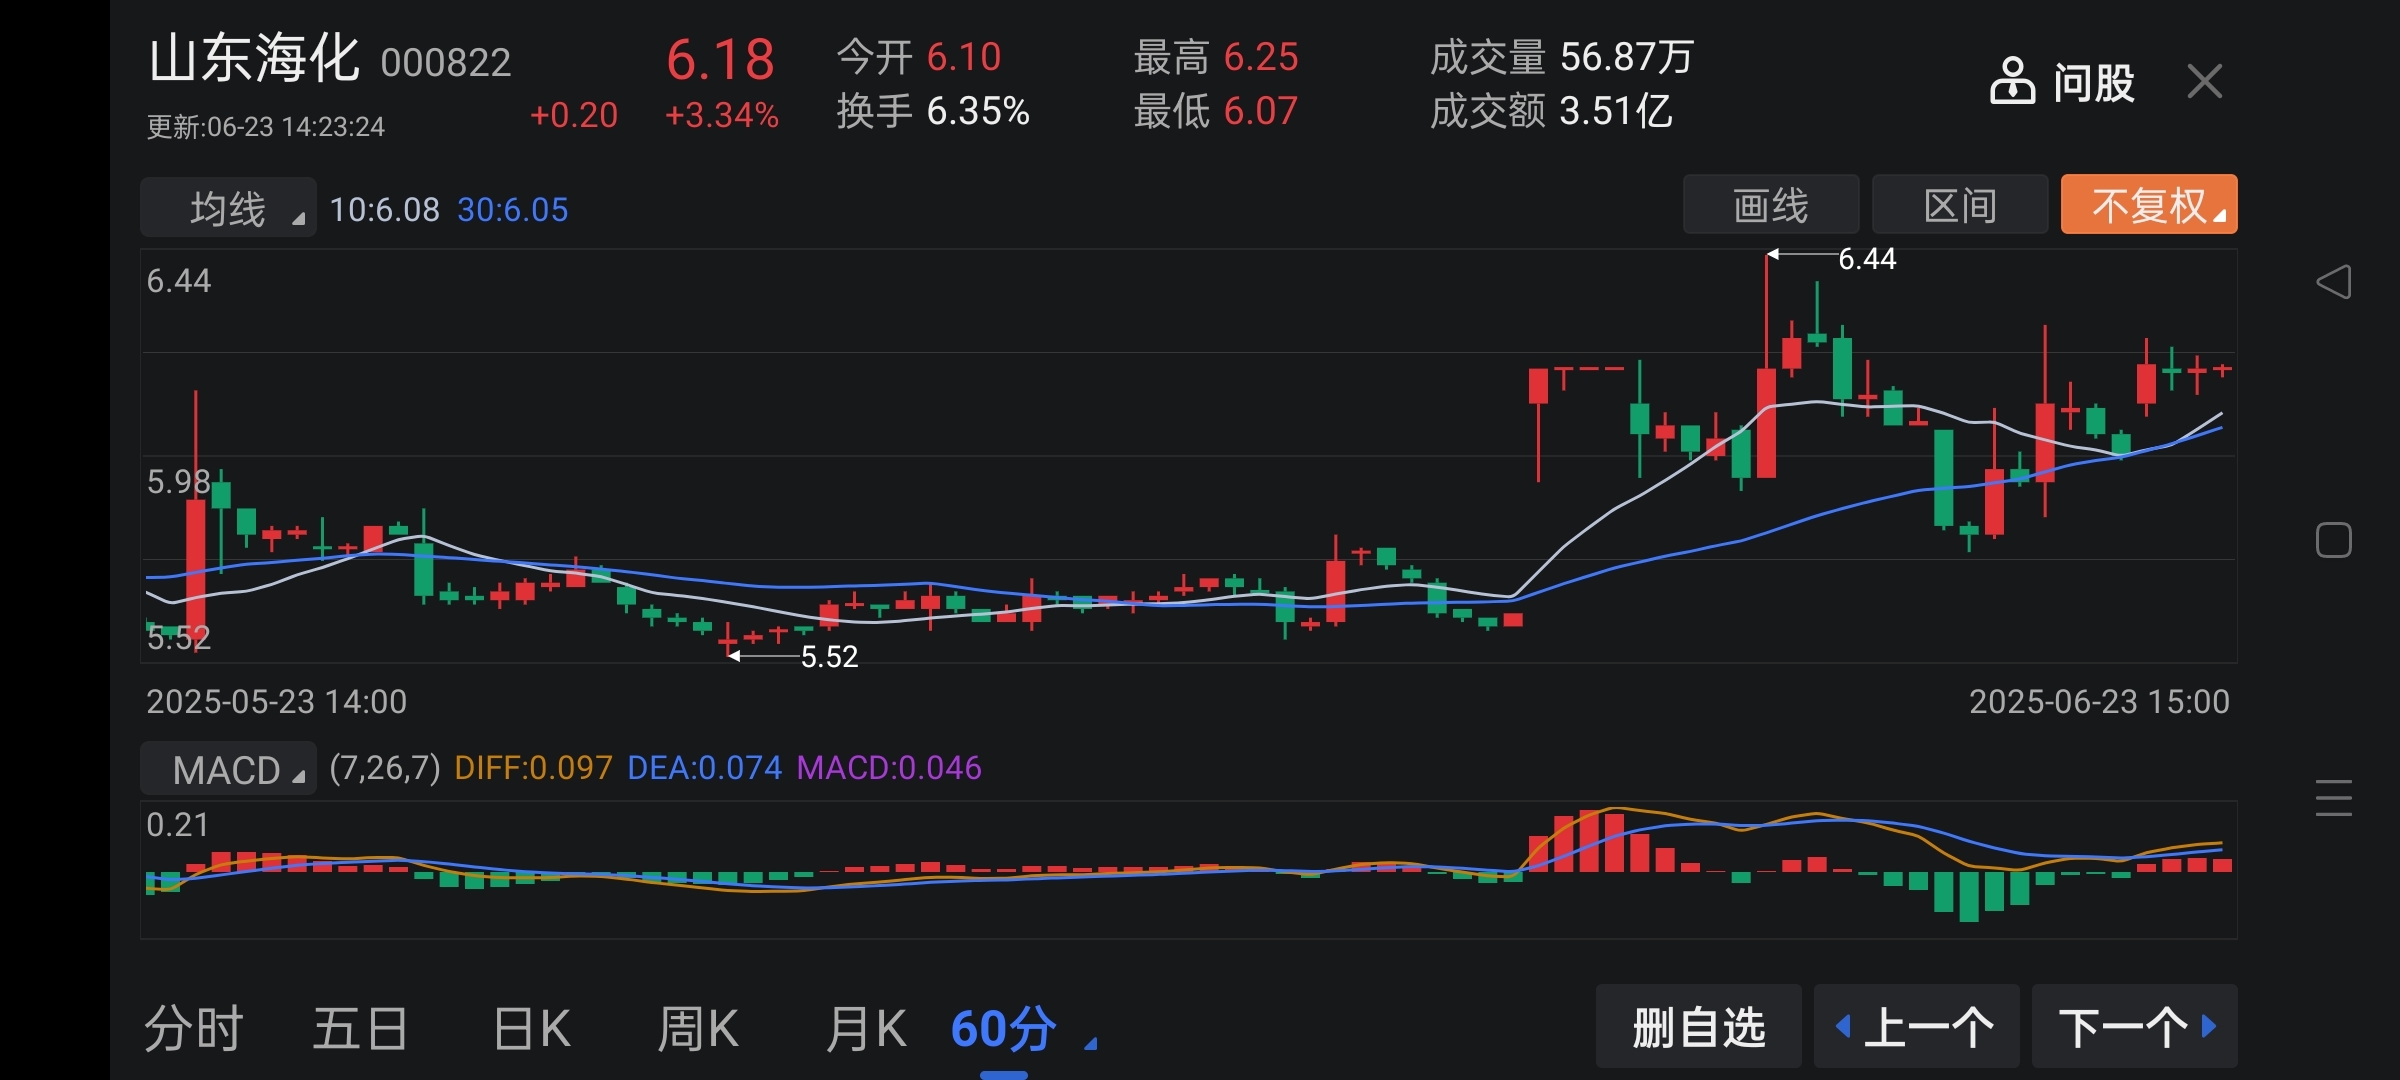Screen dimensions: 2400x1080
Task: Activate the 画线 drawing tool
Action: [x=1771, y=205]
